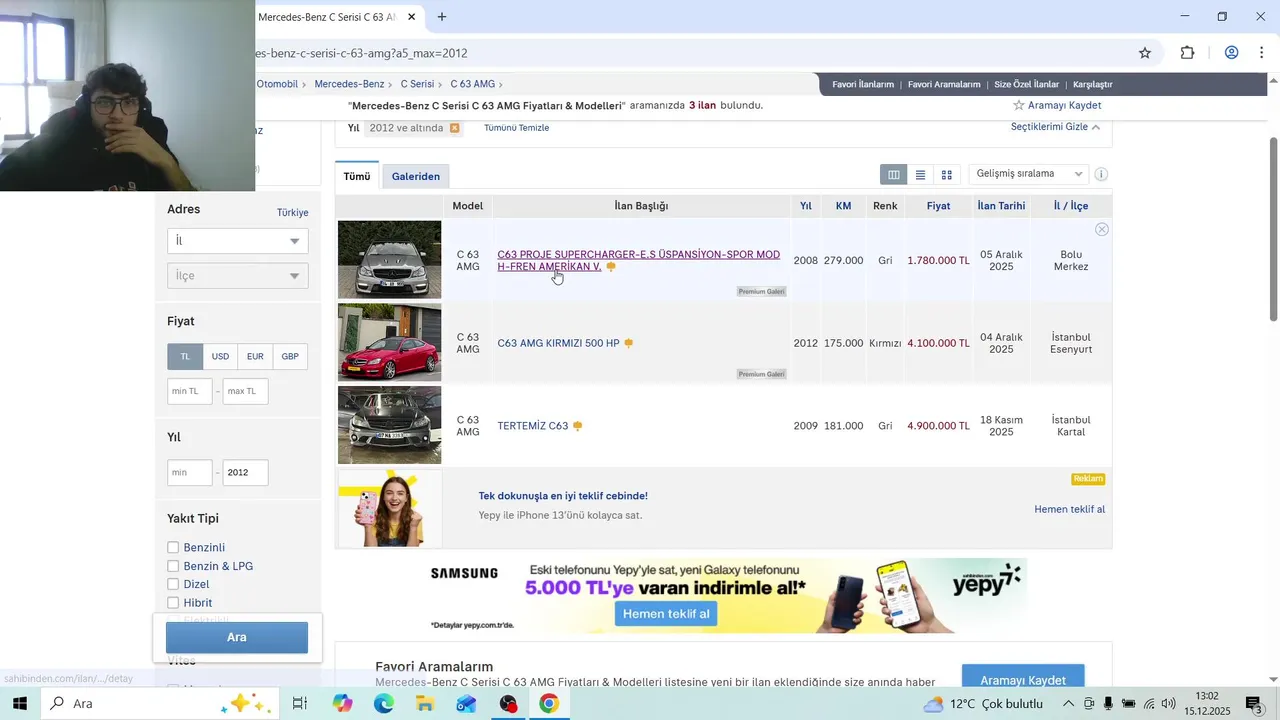The width and height of the screenshot is (1280, 720).
Task: Open the Chrome extensions puzzle icon
Action: [x=1188, y=53]
